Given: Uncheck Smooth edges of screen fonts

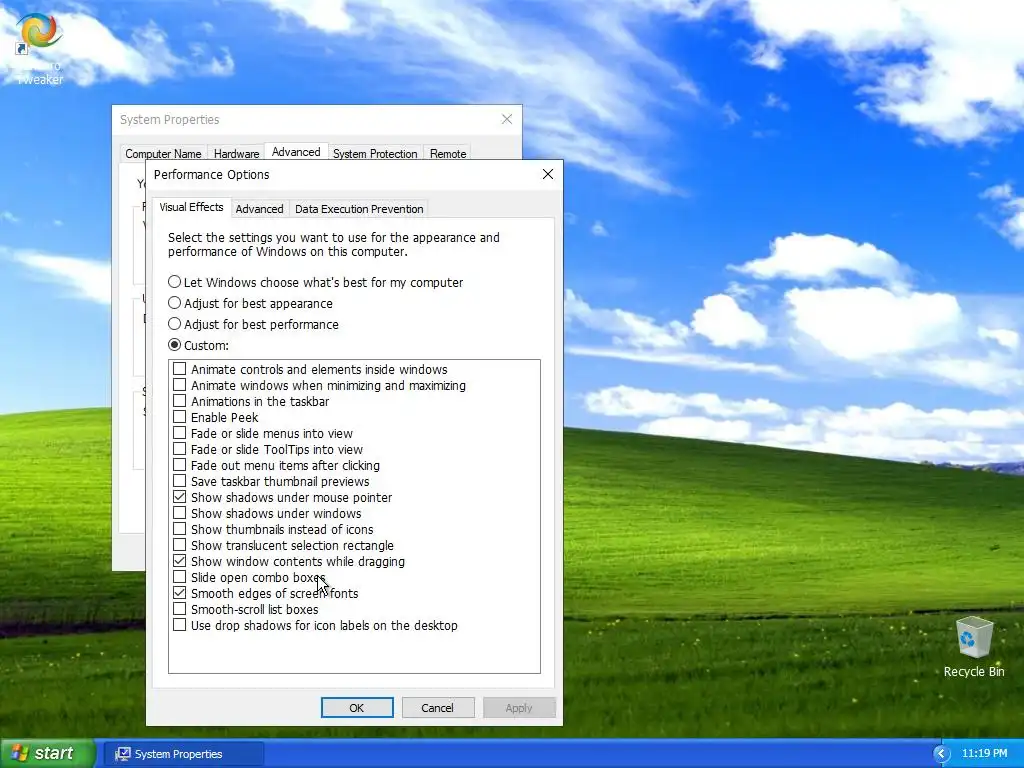Looking at the screenshot, I should coord(180,593).
